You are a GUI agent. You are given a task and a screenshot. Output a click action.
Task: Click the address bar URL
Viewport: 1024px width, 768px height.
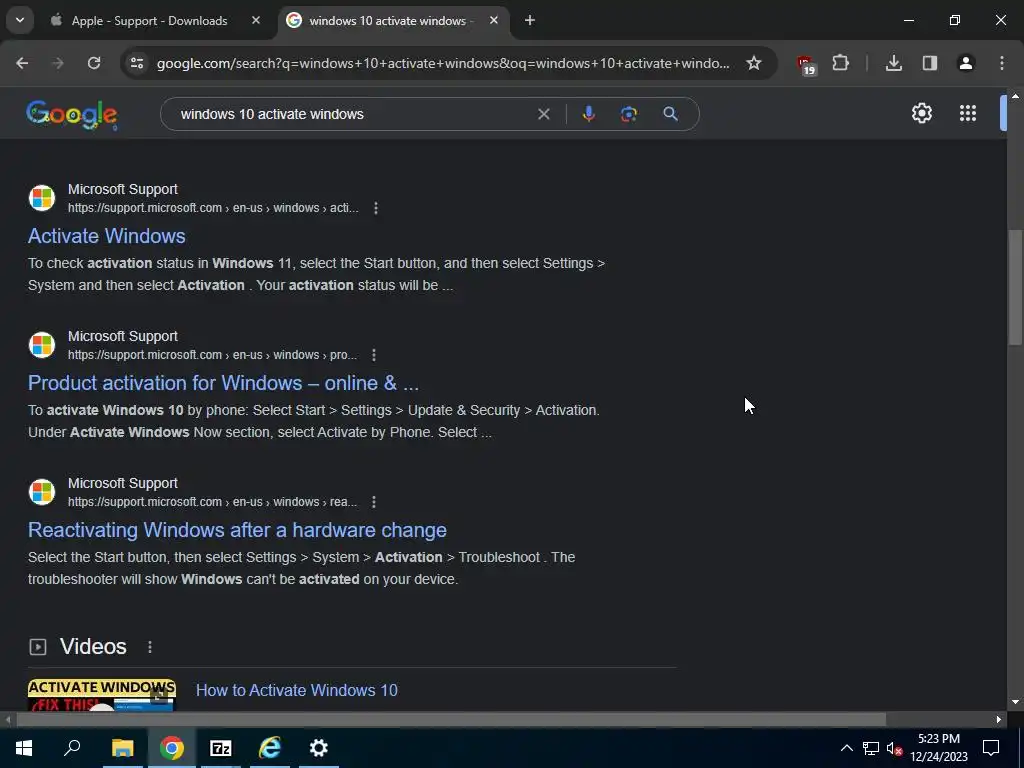[443, 63]
